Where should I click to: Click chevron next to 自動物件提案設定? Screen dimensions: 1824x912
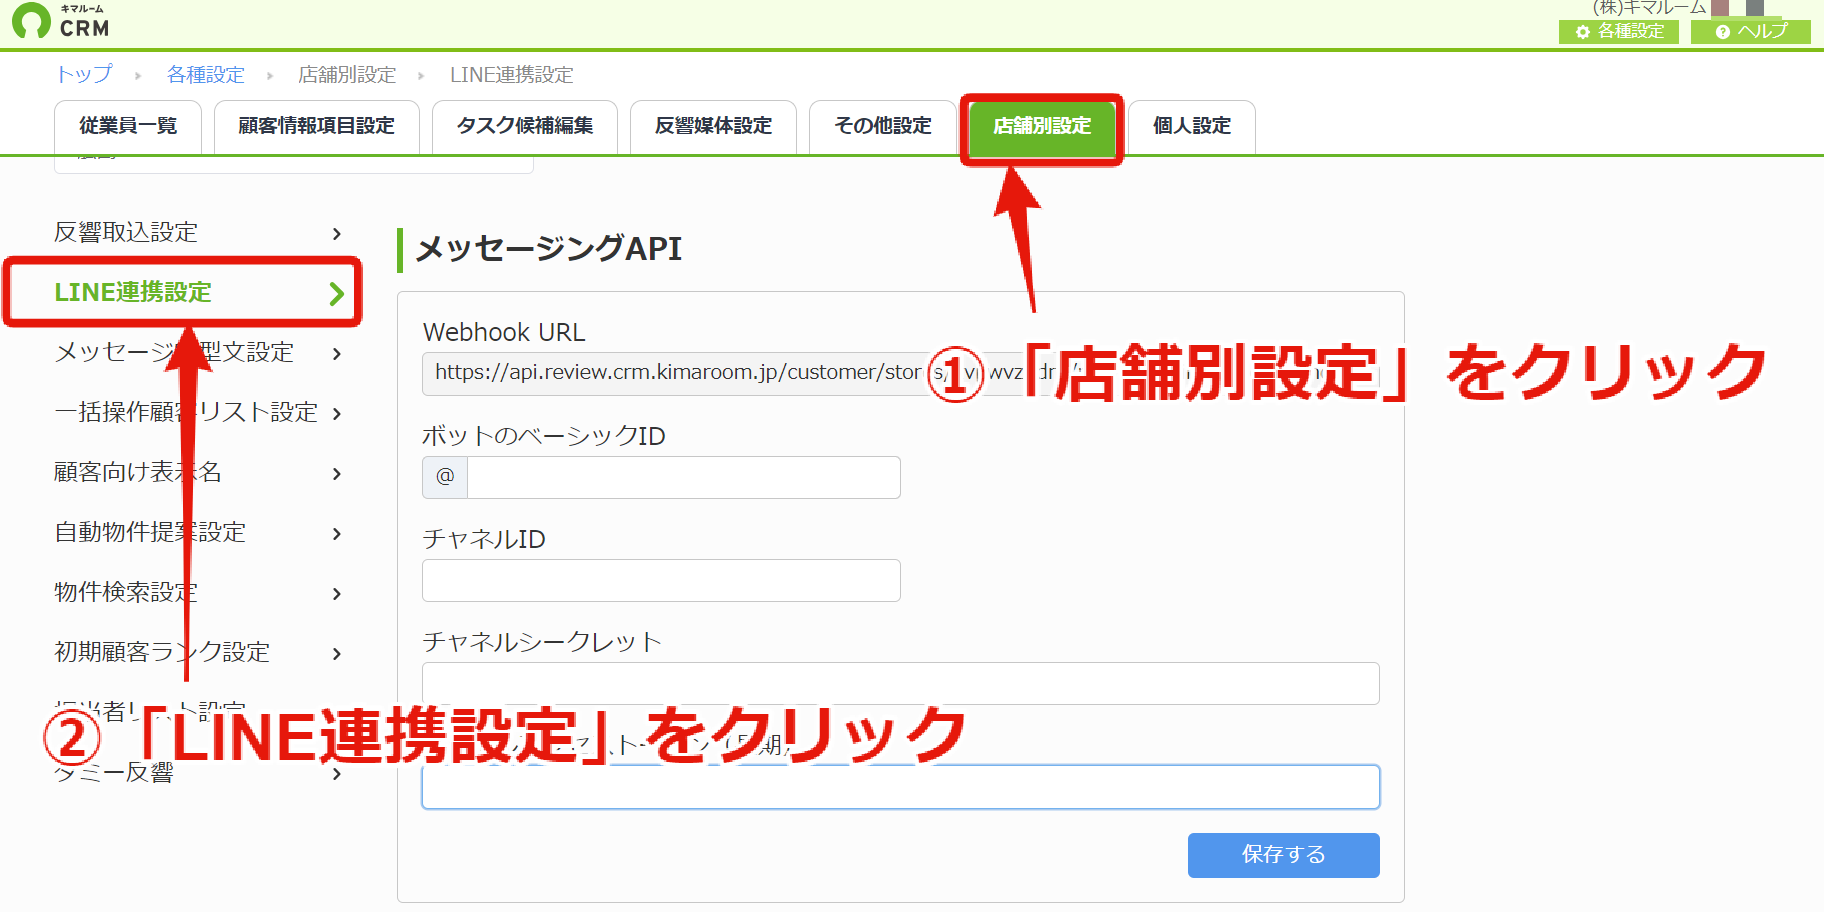[337, 534]
